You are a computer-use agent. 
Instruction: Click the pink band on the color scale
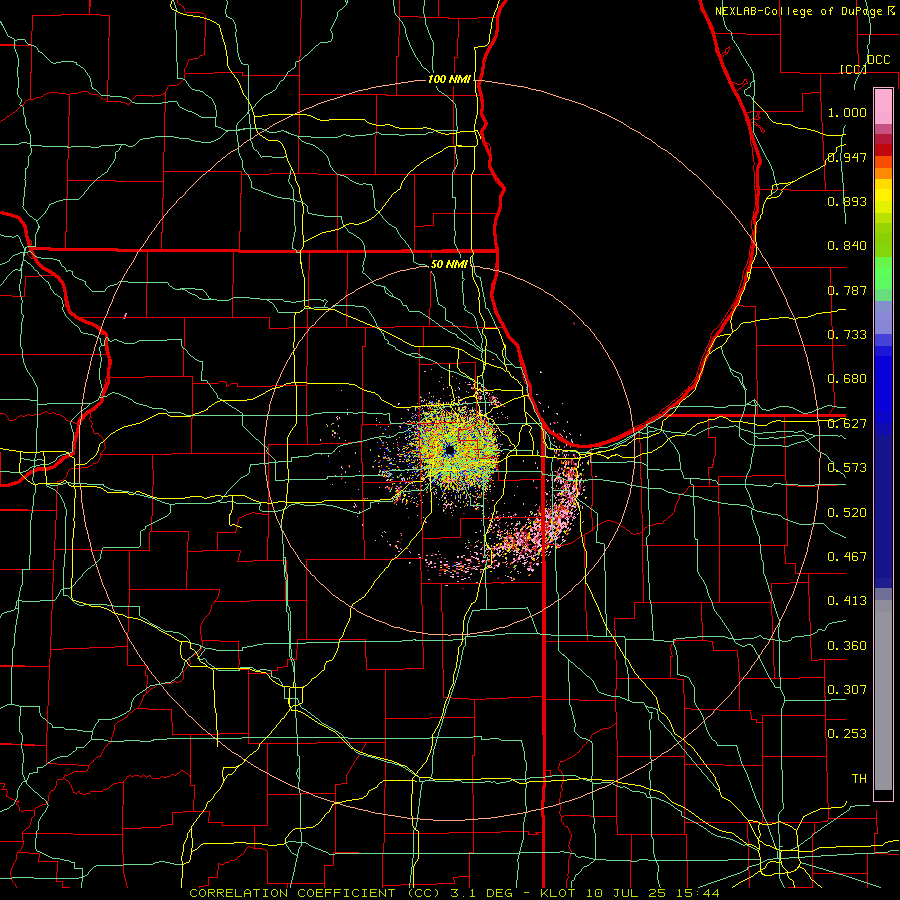tap(883, 106)
